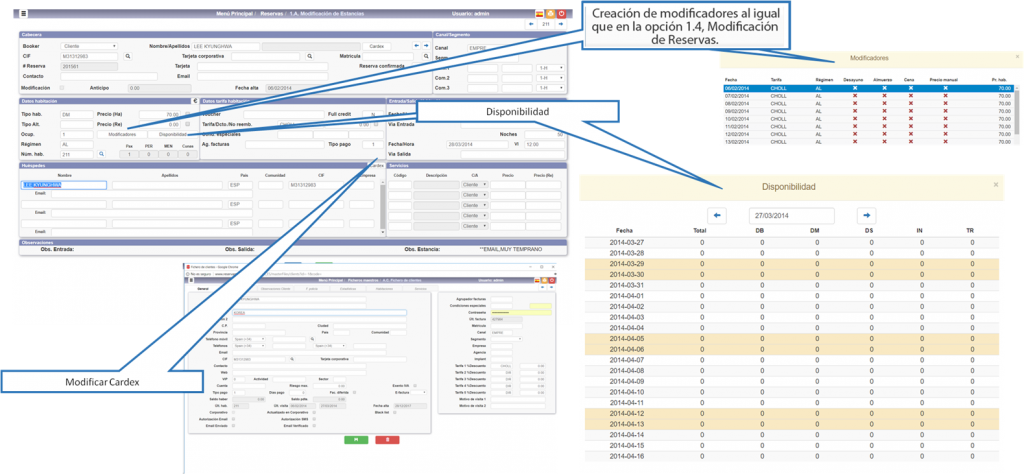Click the green save button in client form
Viewport: 1024px width, 474px height.
tap(354, 439)
